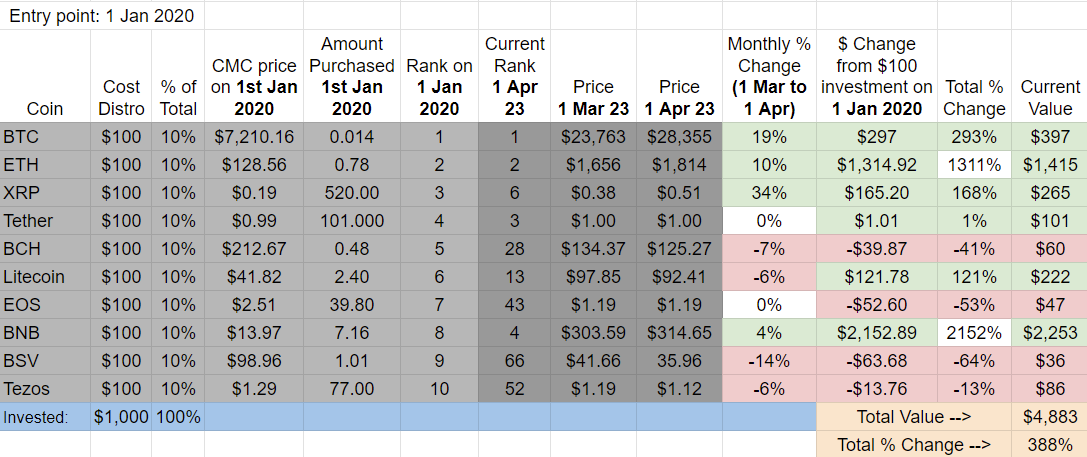
Task: Select XRP's 520.00 amount purchased cell
Action: (x=352, y=193)
